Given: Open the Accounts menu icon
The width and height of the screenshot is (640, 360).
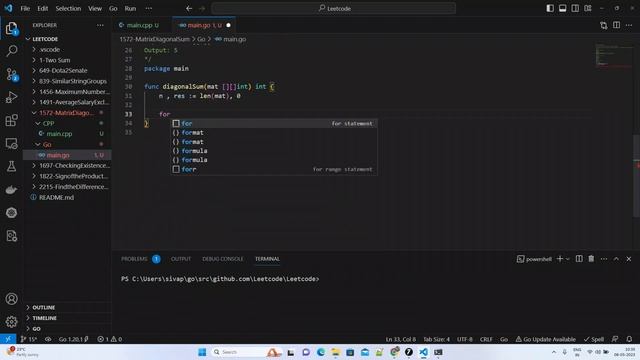Looking at the screenshot, I should (x=11, y=298).
